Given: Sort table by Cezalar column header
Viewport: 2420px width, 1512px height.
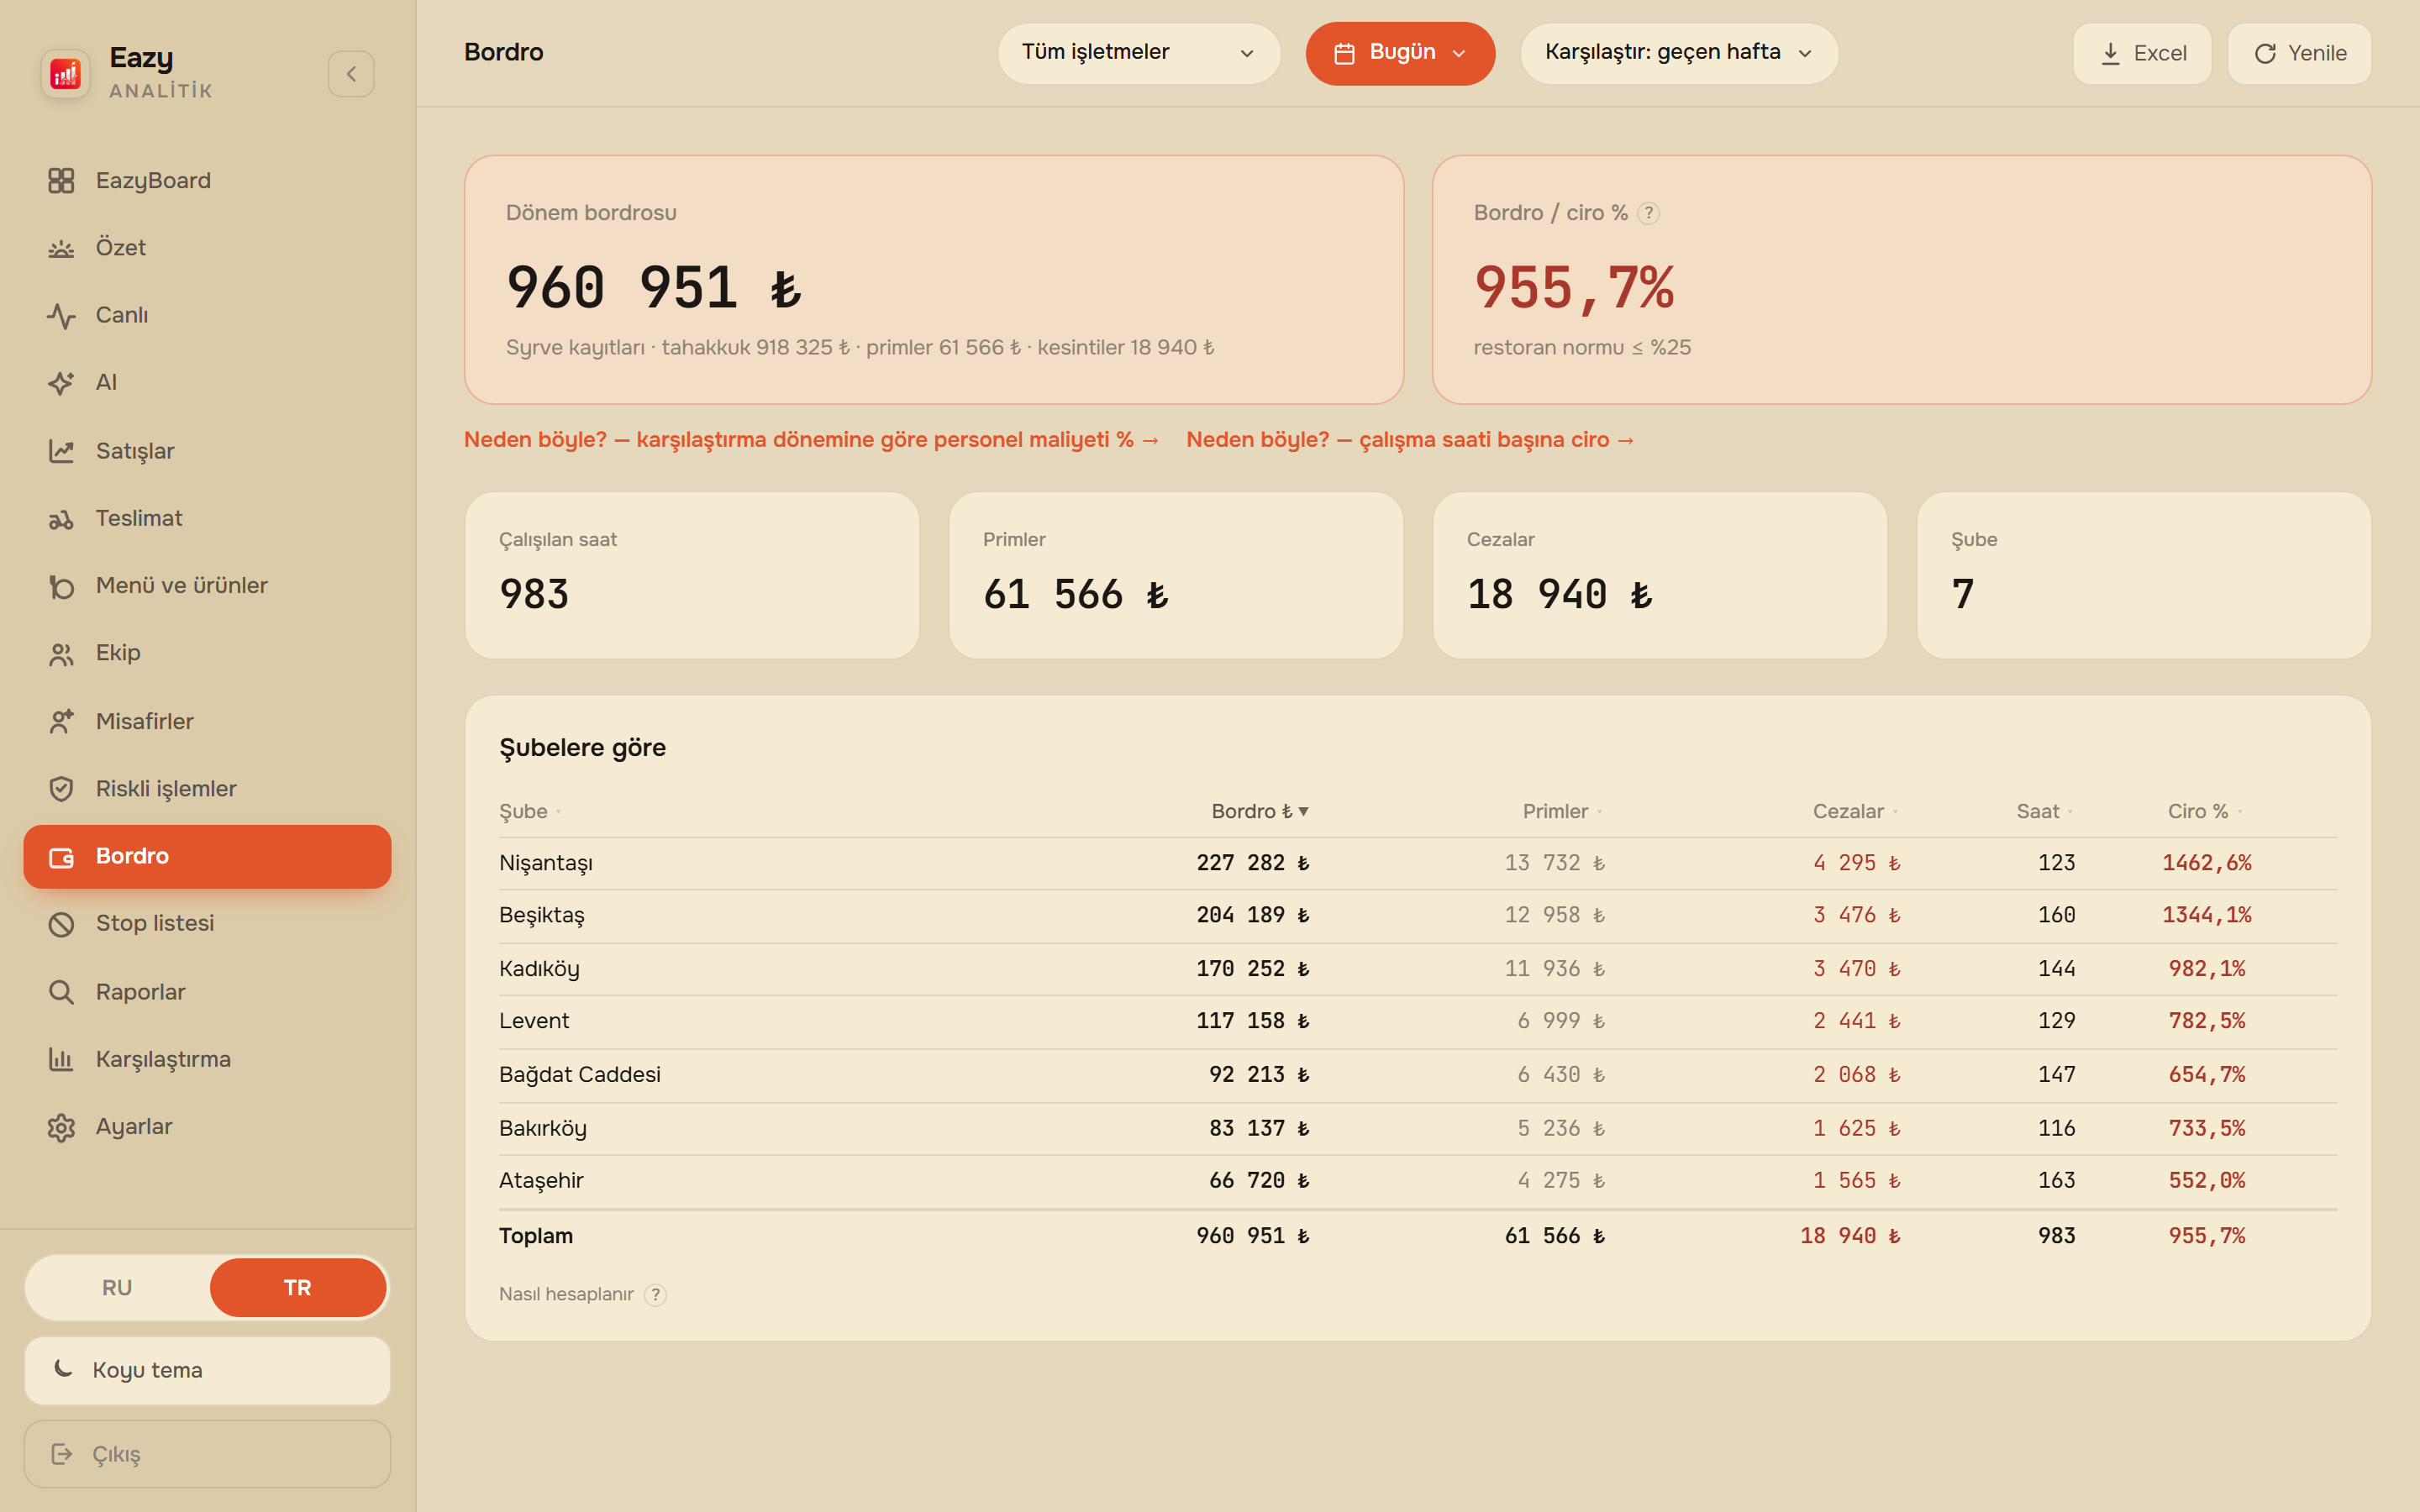Looking at the screenshot, I should (1855, 811).
